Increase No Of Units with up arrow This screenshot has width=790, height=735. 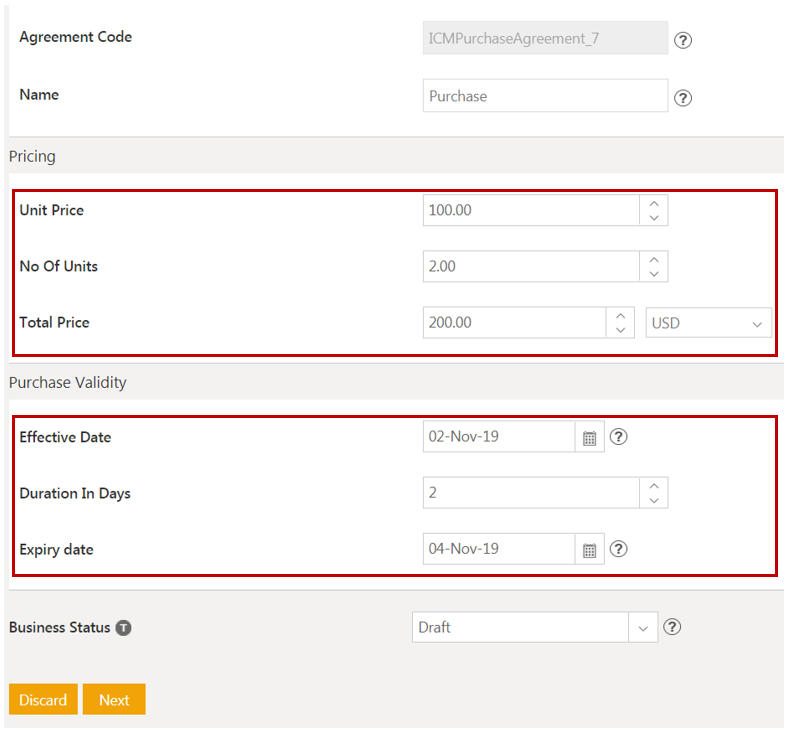(x=653, y=259)
